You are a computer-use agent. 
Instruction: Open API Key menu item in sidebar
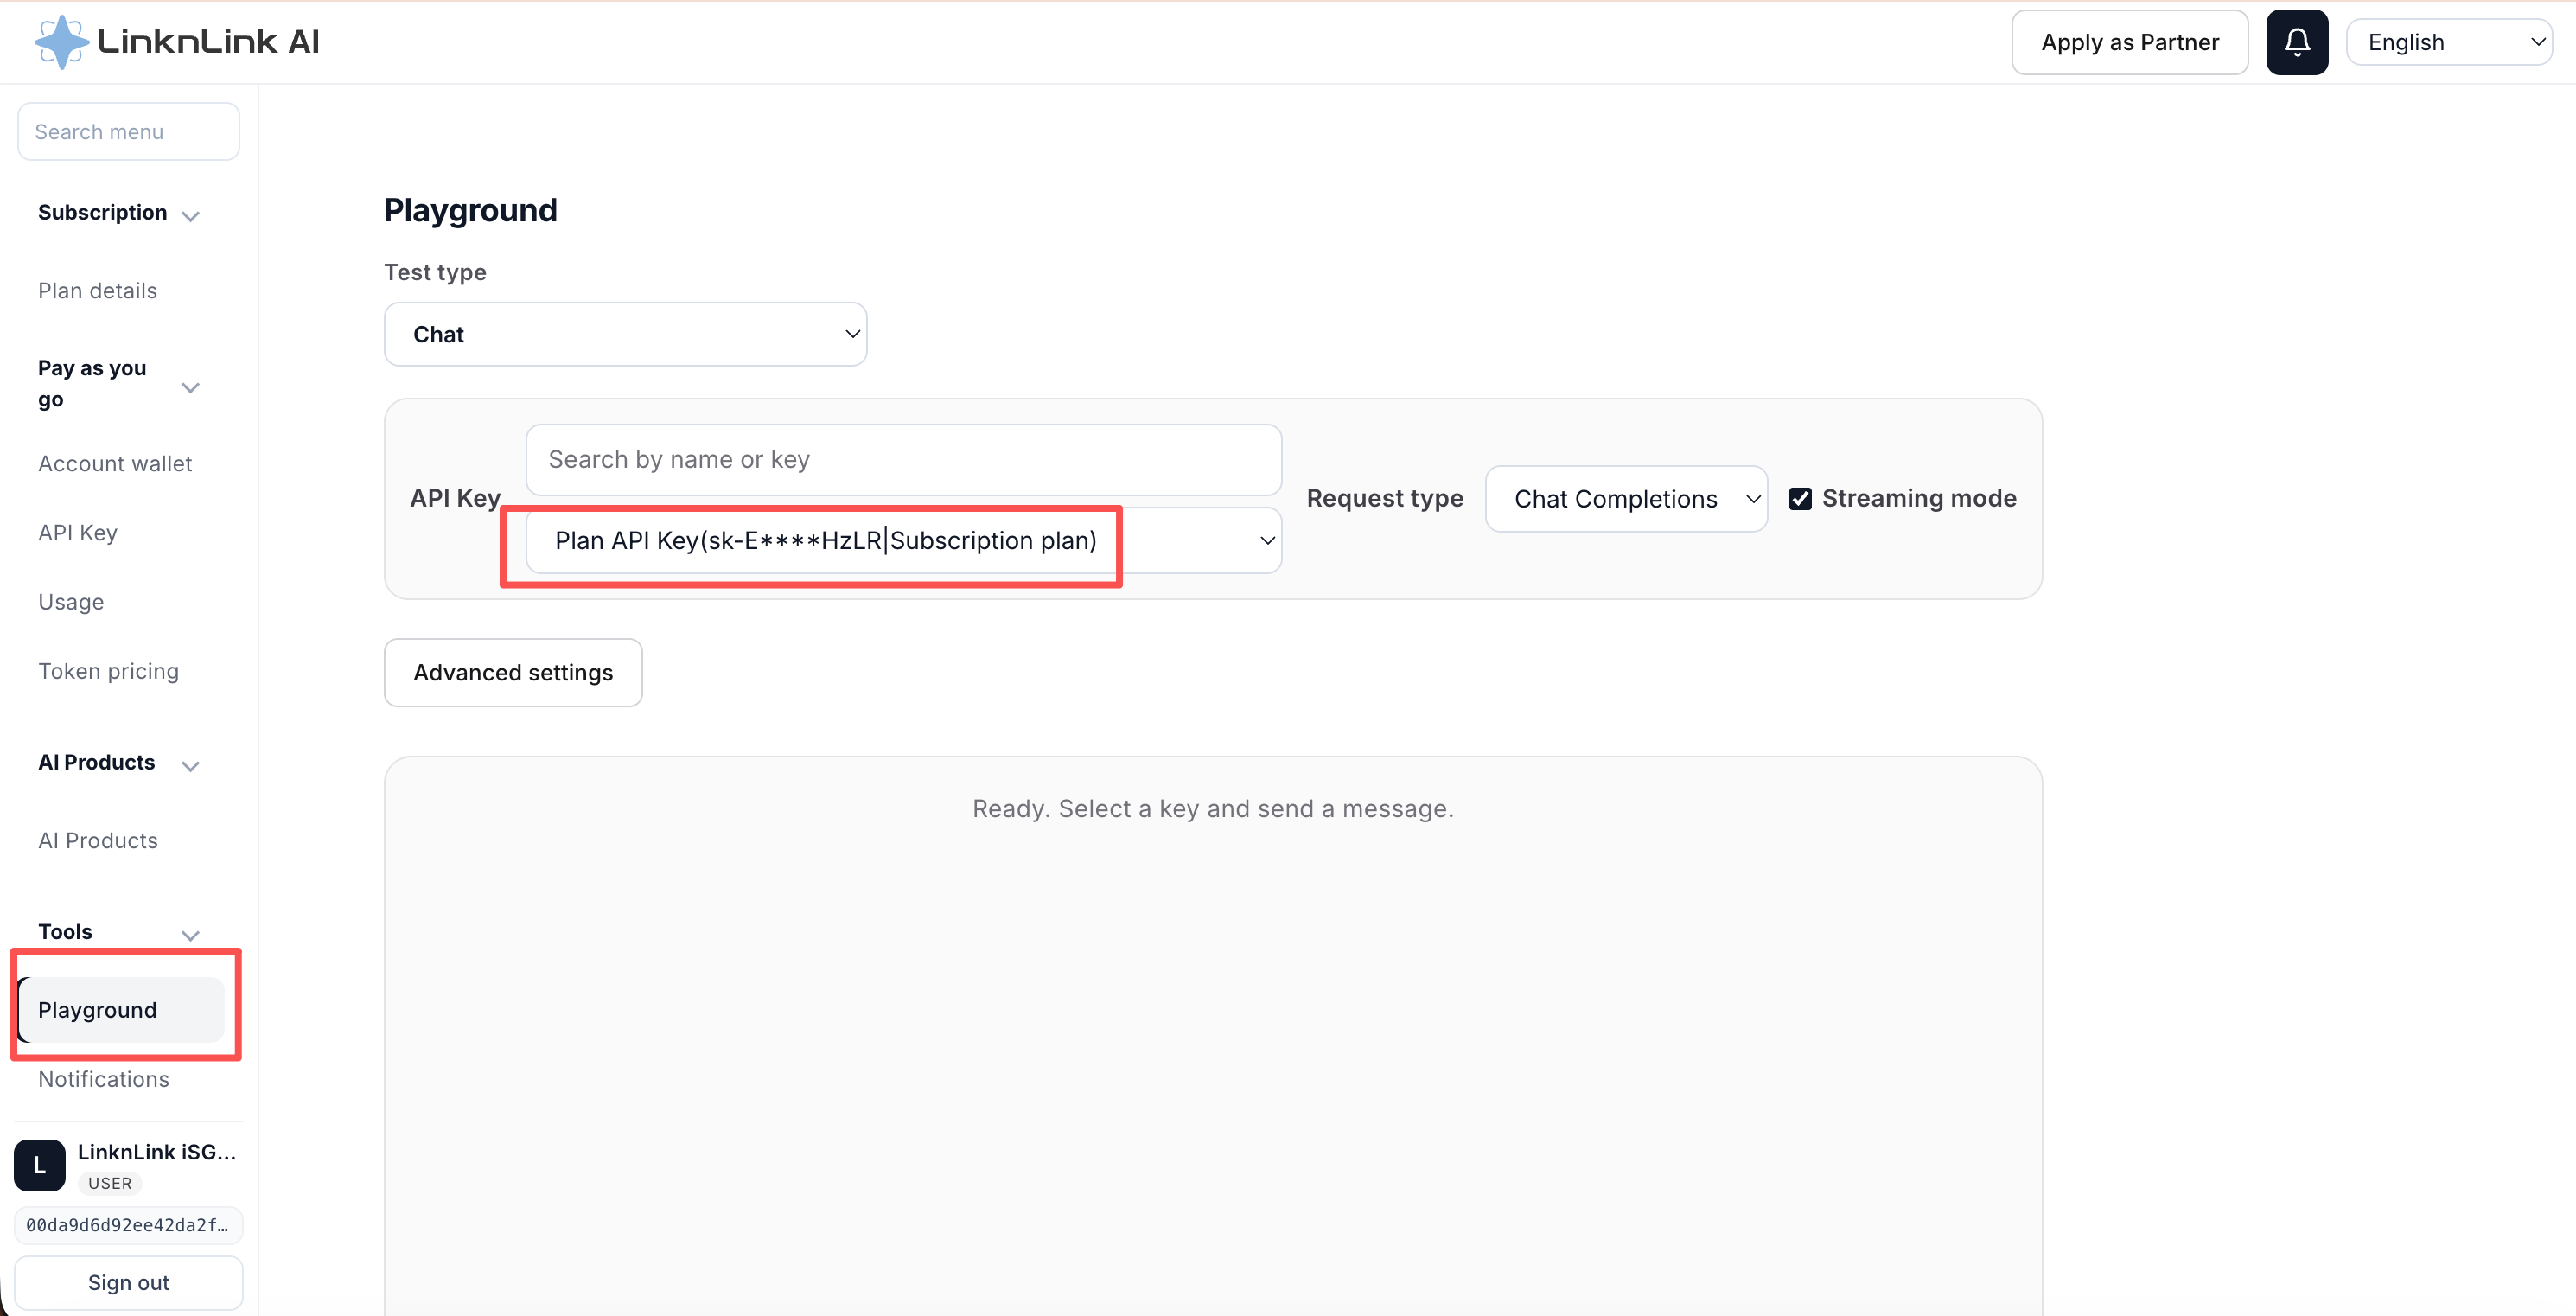pyautogui.click(x=78, y=533)
